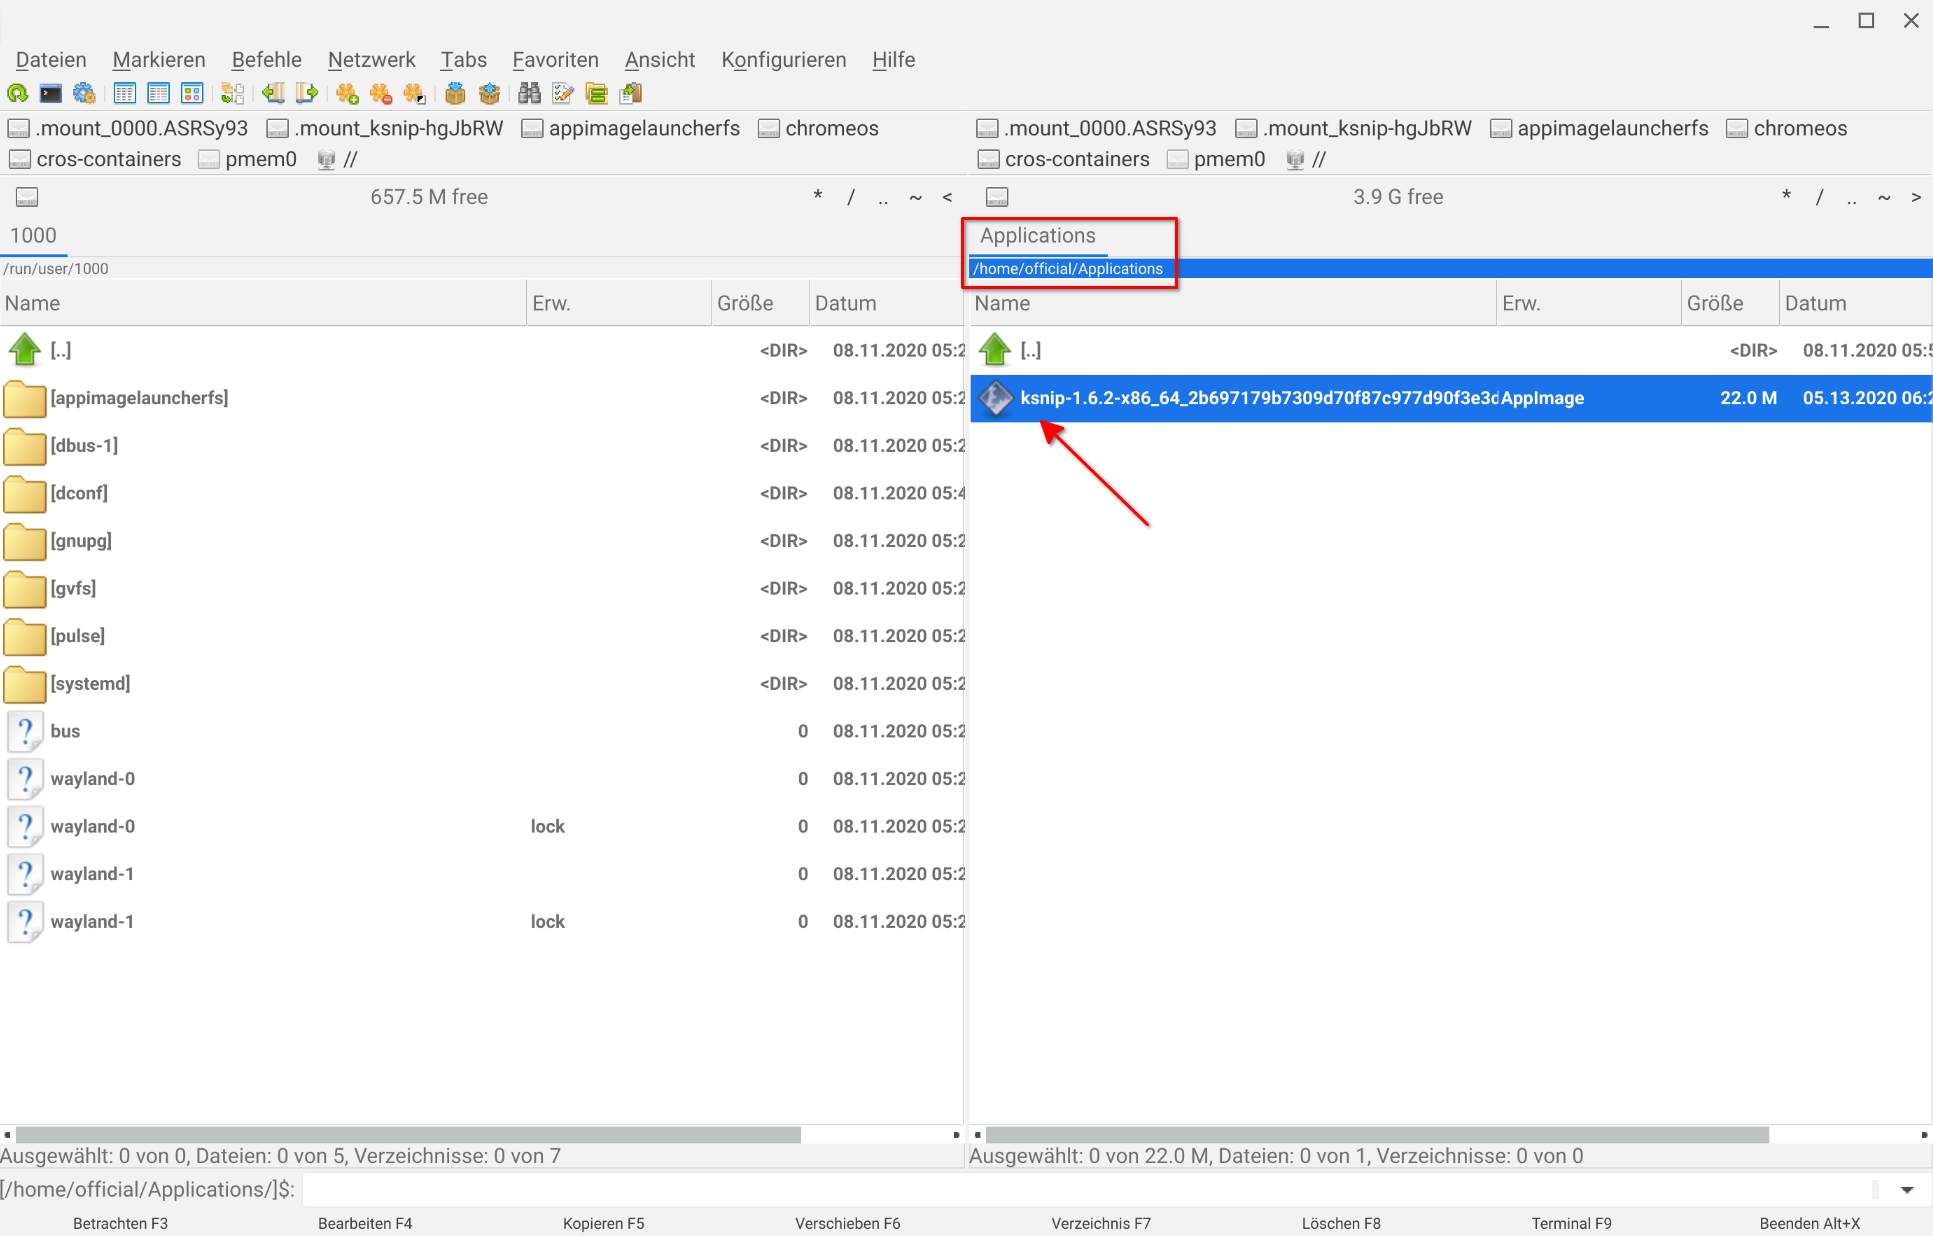Screen dimensions: 1933x1236
Task: Click copy filenames clipboard icon
Action: (631, 94)
